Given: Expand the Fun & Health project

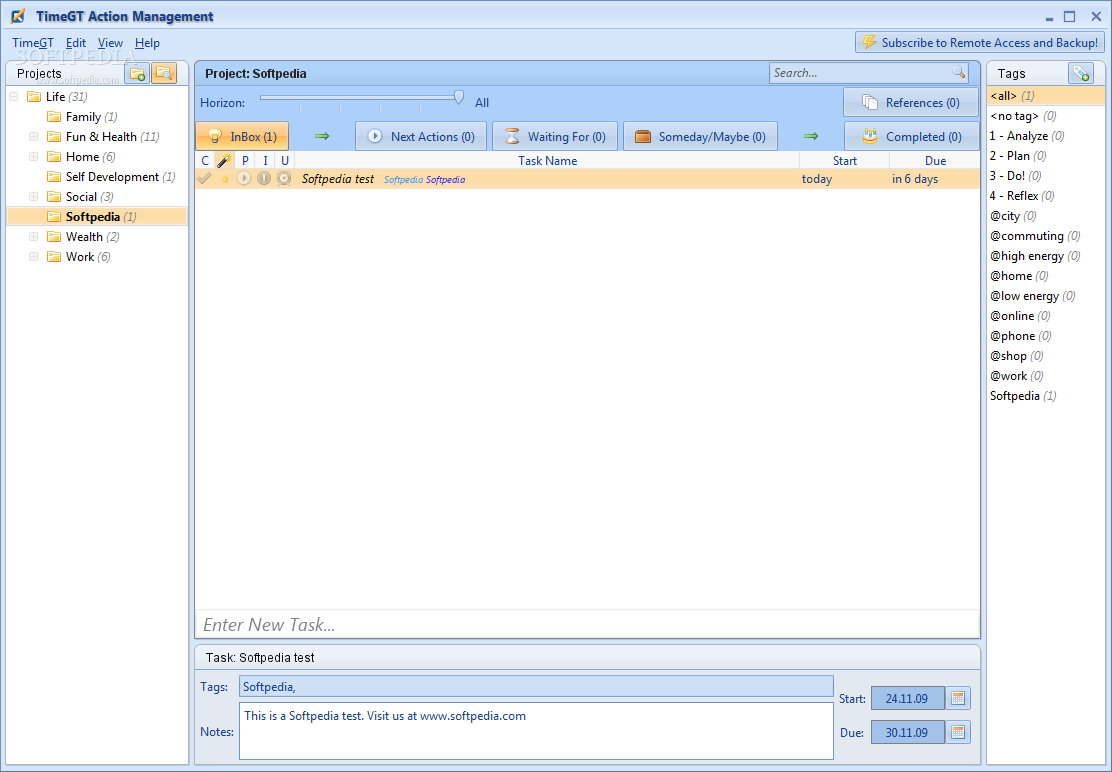Looking at the screenshot, I should [33, 136].
